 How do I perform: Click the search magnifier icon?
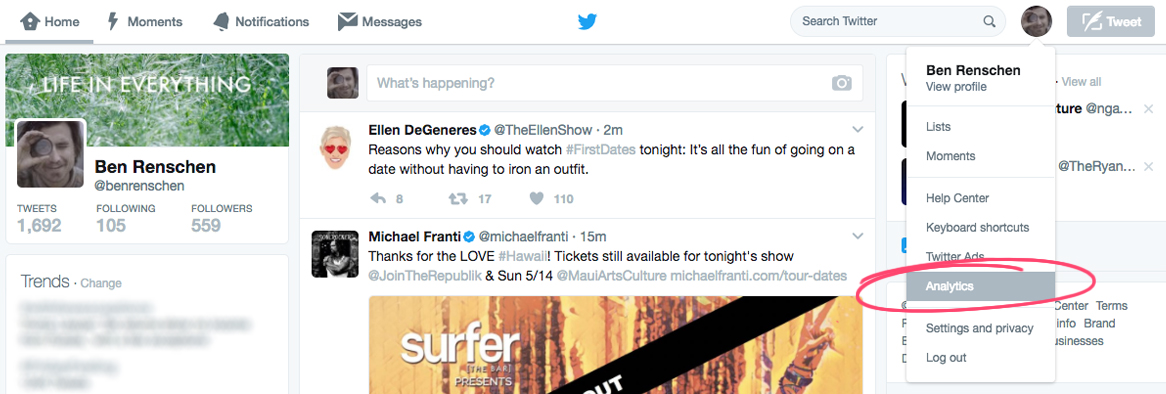tap(989, 22)
